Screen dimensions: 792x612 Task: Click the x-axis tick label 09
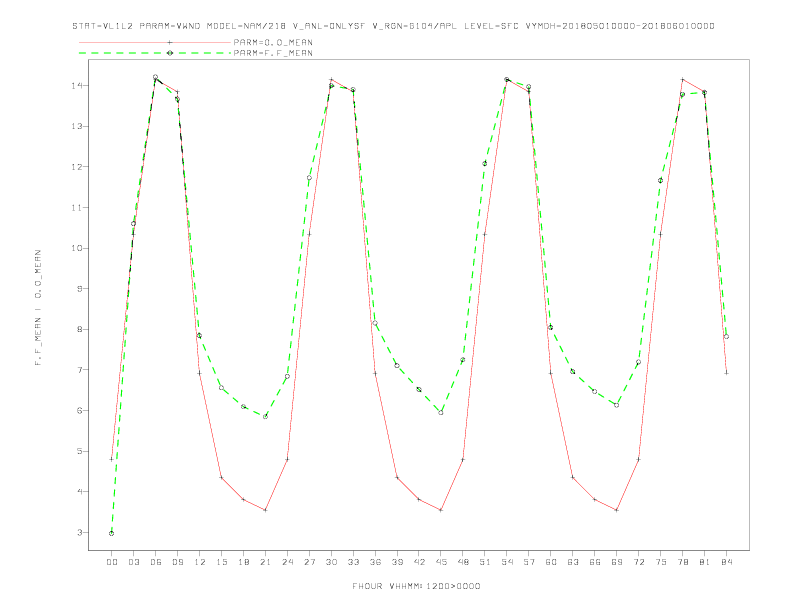(177, 562)
